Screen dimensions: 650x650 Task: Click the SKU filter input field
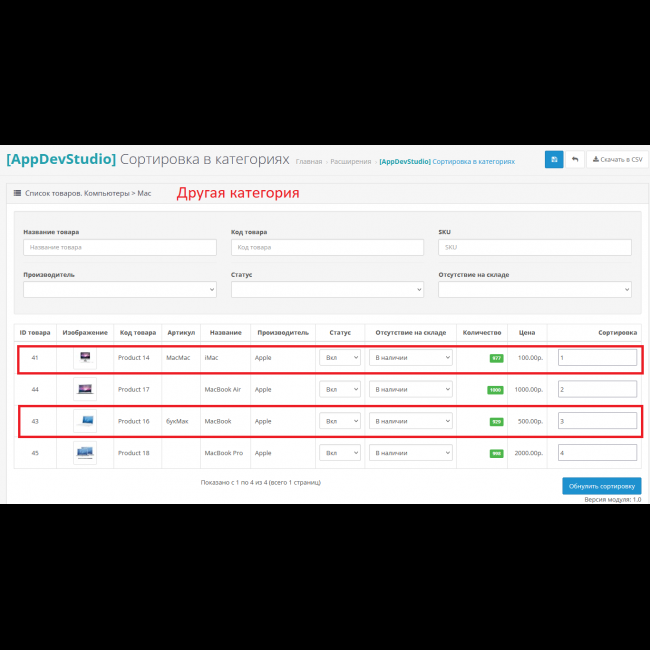(x=534, y=247)
